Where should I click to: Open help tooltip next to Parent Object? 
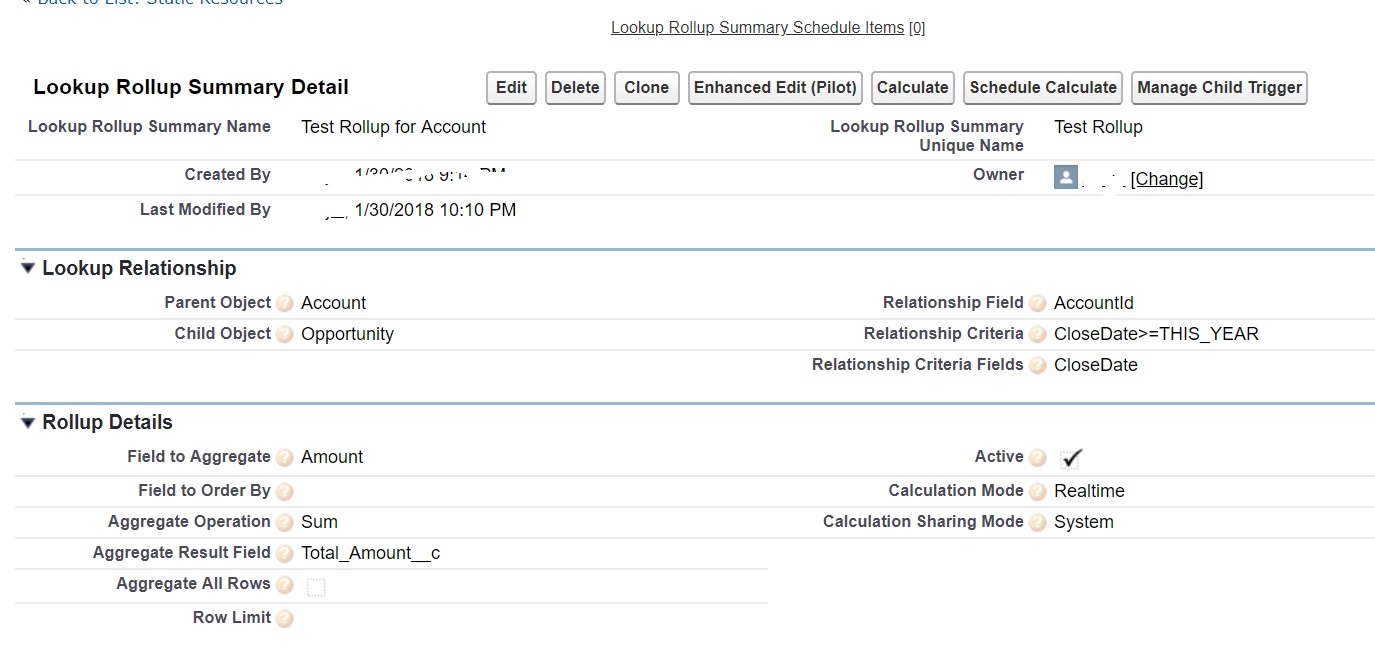point(284,302)
